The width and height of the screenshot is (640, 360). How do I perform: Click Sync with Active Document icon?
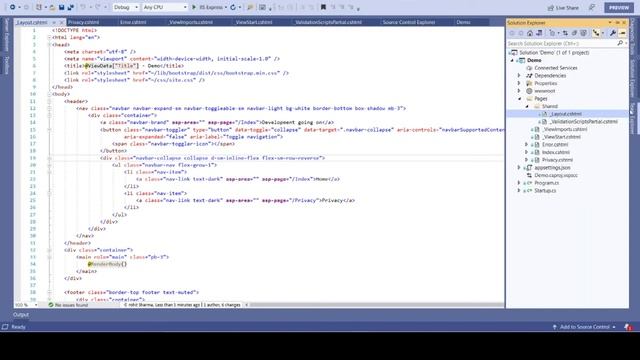tap(565, 33)
